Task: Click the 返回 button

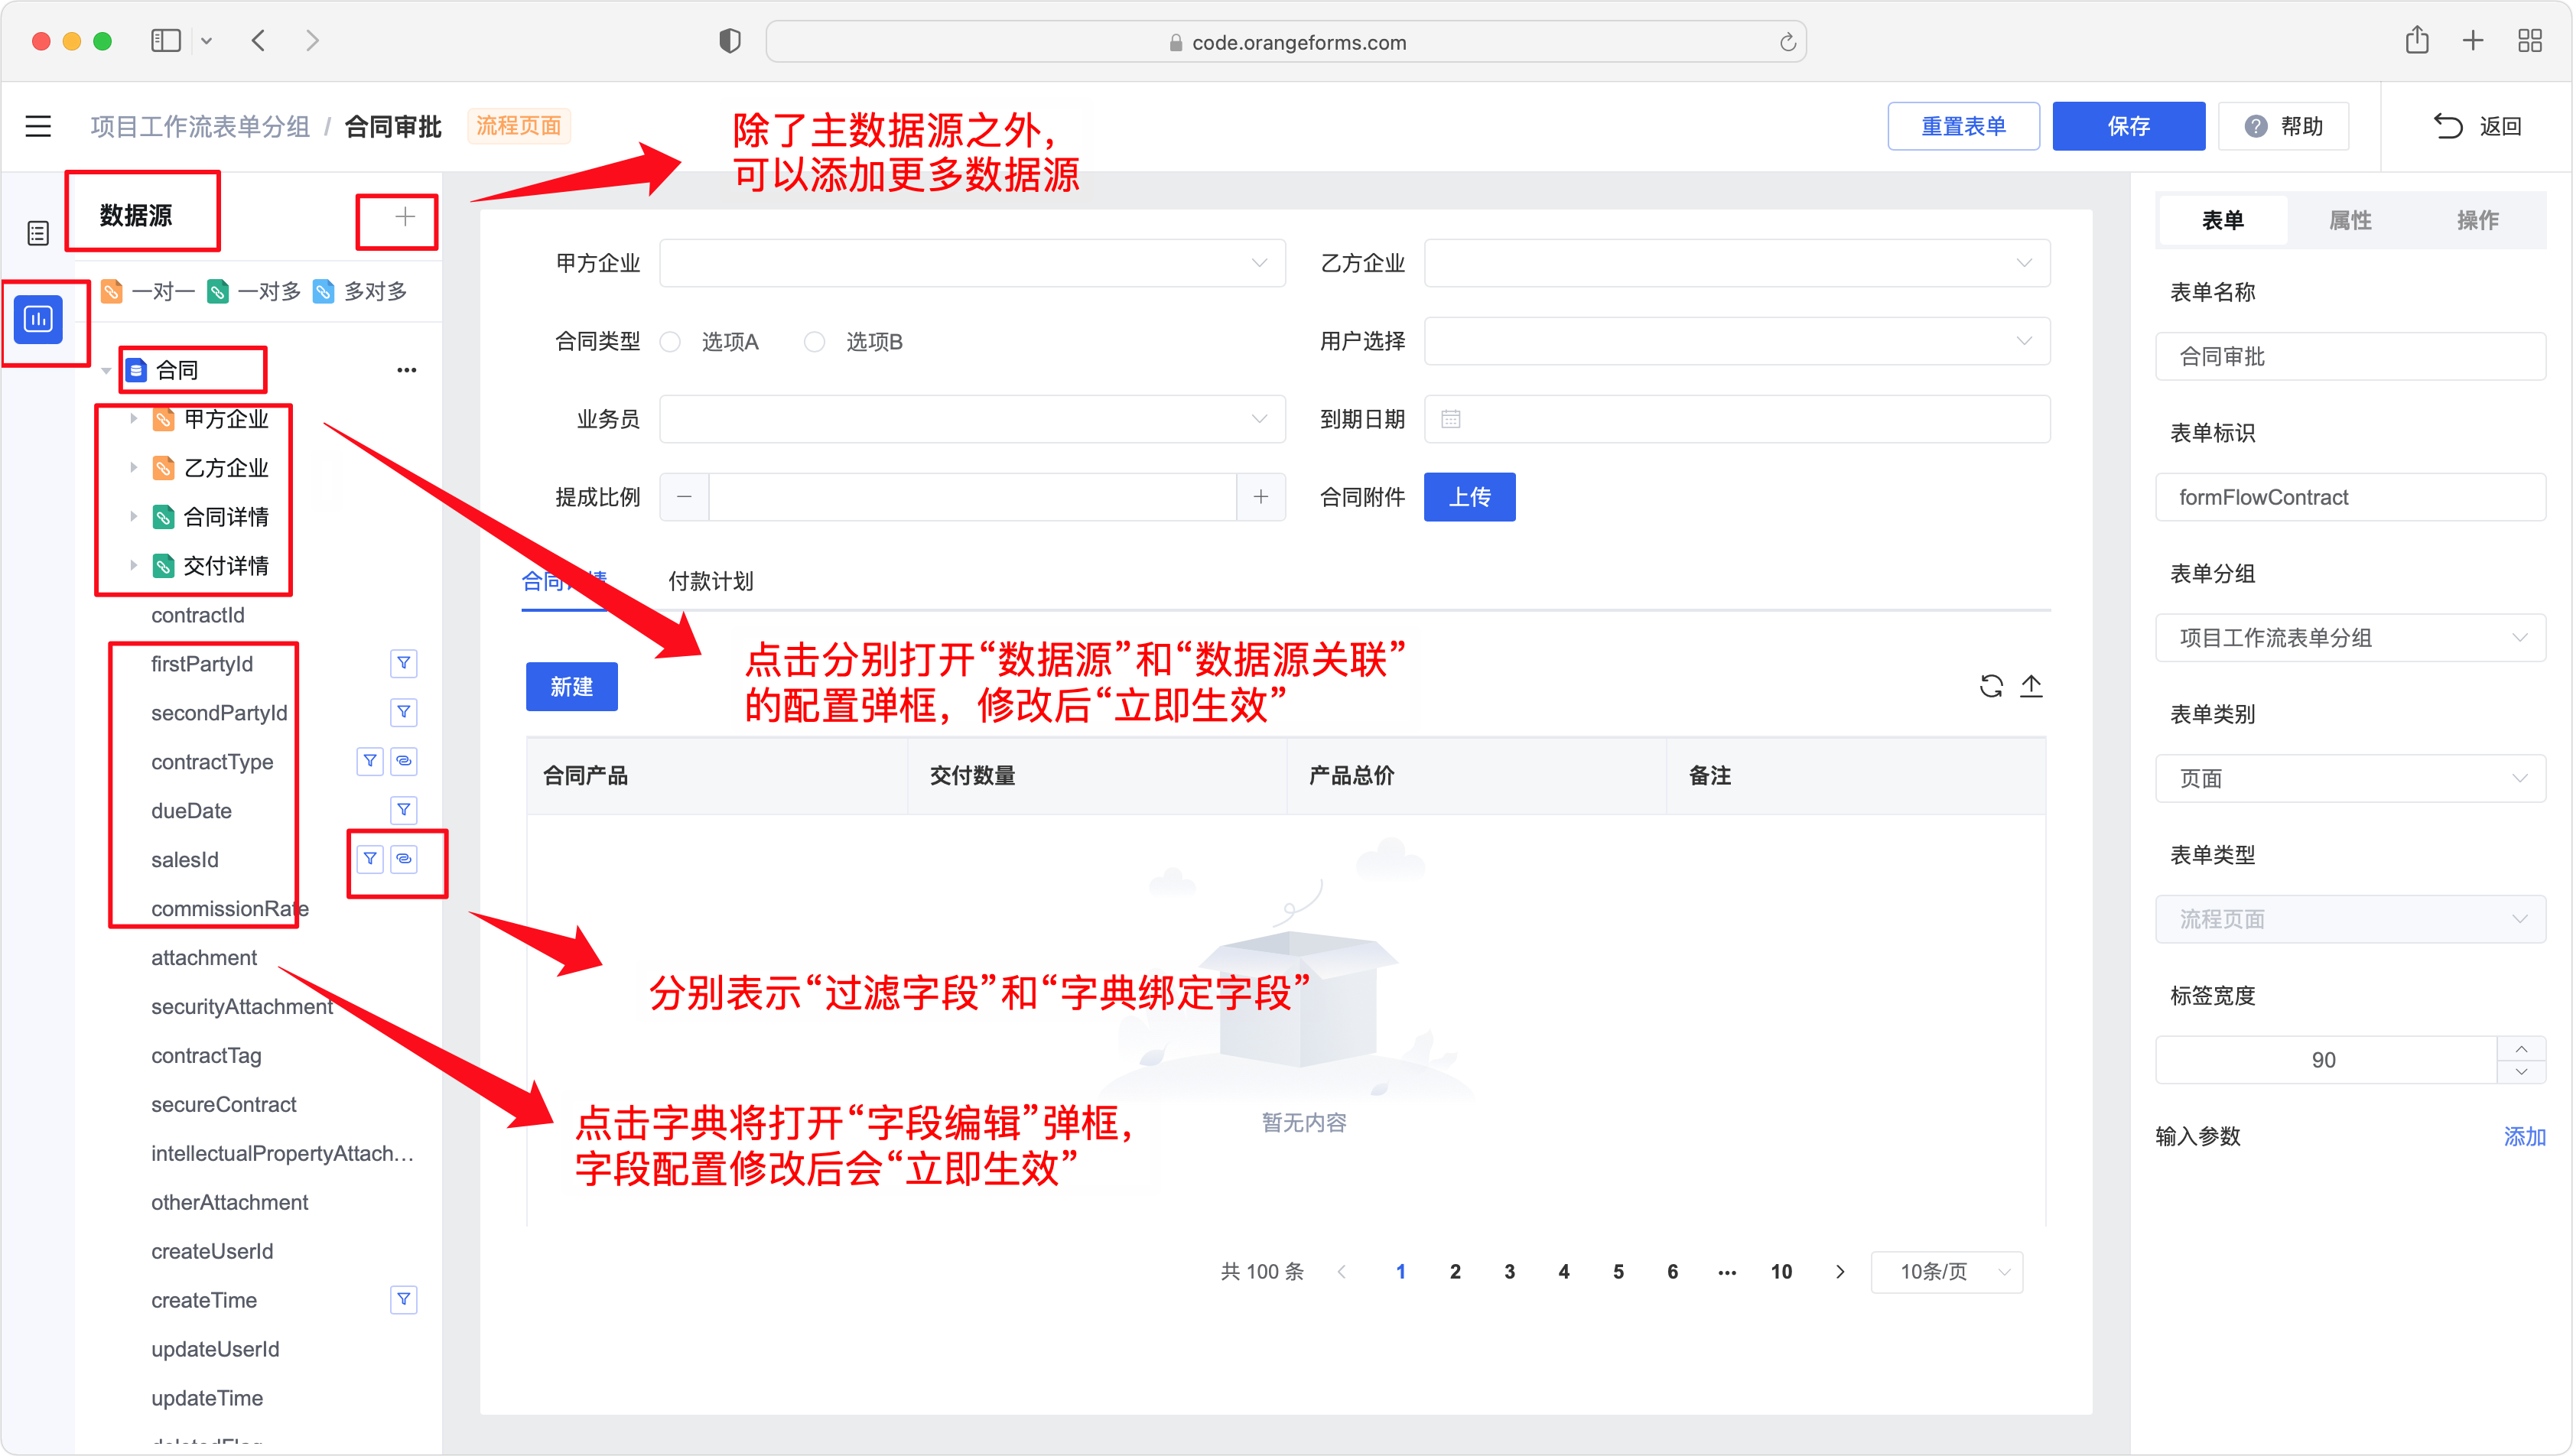Action: click(x=2477, y=126)
